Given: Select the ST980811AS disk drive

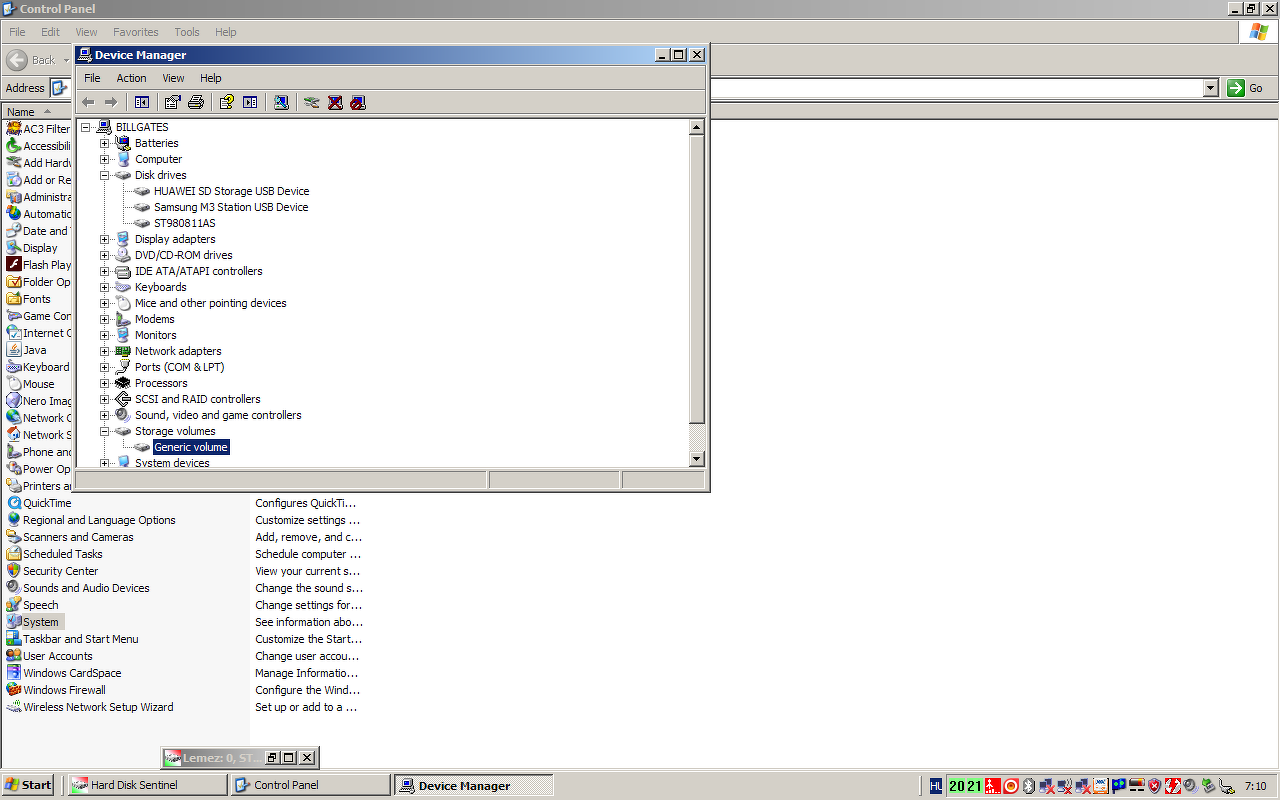Looking at the screenshot, I should 184,223.
